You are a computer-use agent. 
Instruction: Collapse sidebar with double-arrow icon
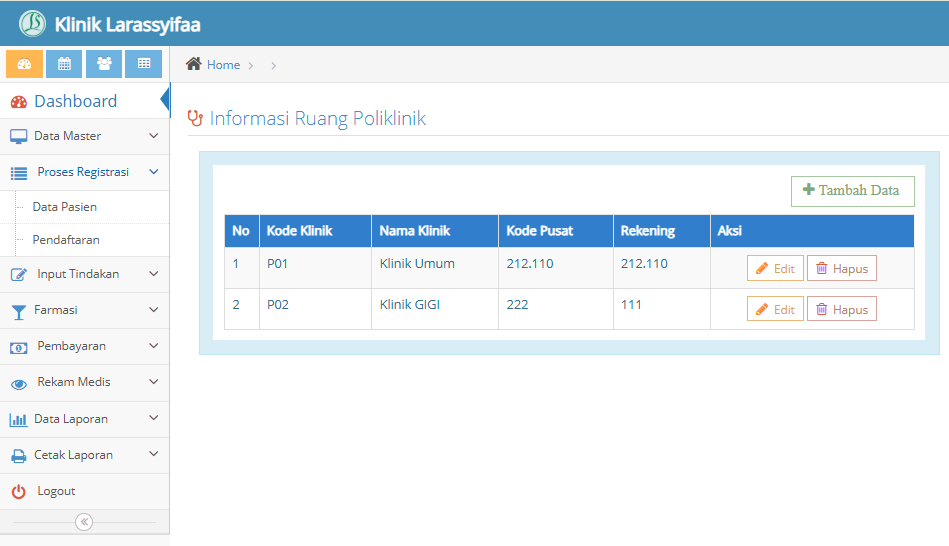[84, 522]
